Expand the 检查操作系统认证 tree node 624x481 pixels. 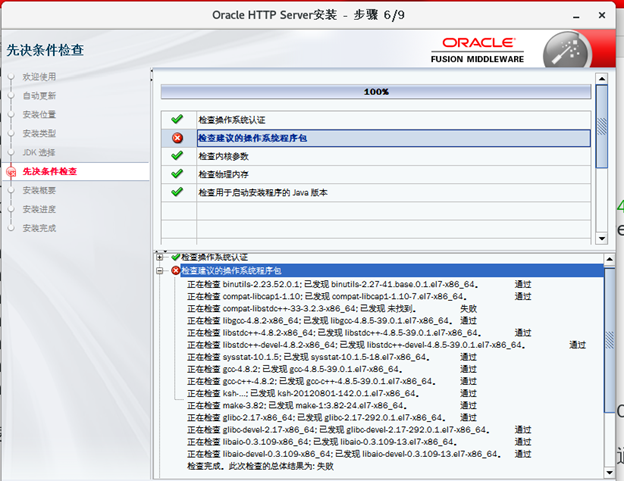point(160,257)
